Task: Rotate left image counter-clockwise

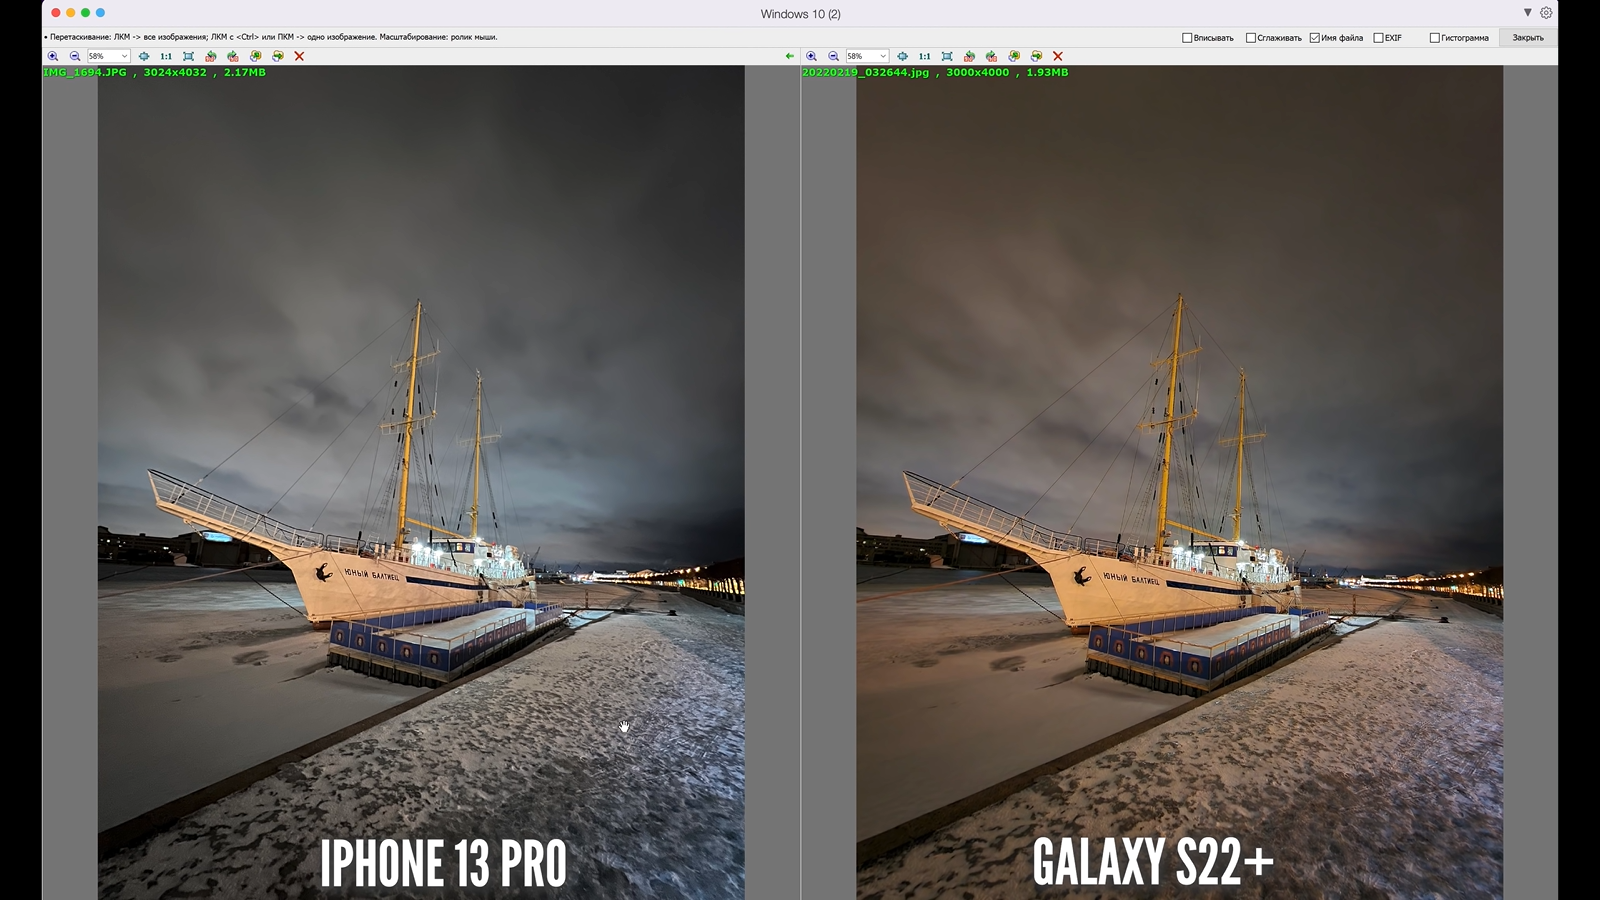Action: (211, 56)
